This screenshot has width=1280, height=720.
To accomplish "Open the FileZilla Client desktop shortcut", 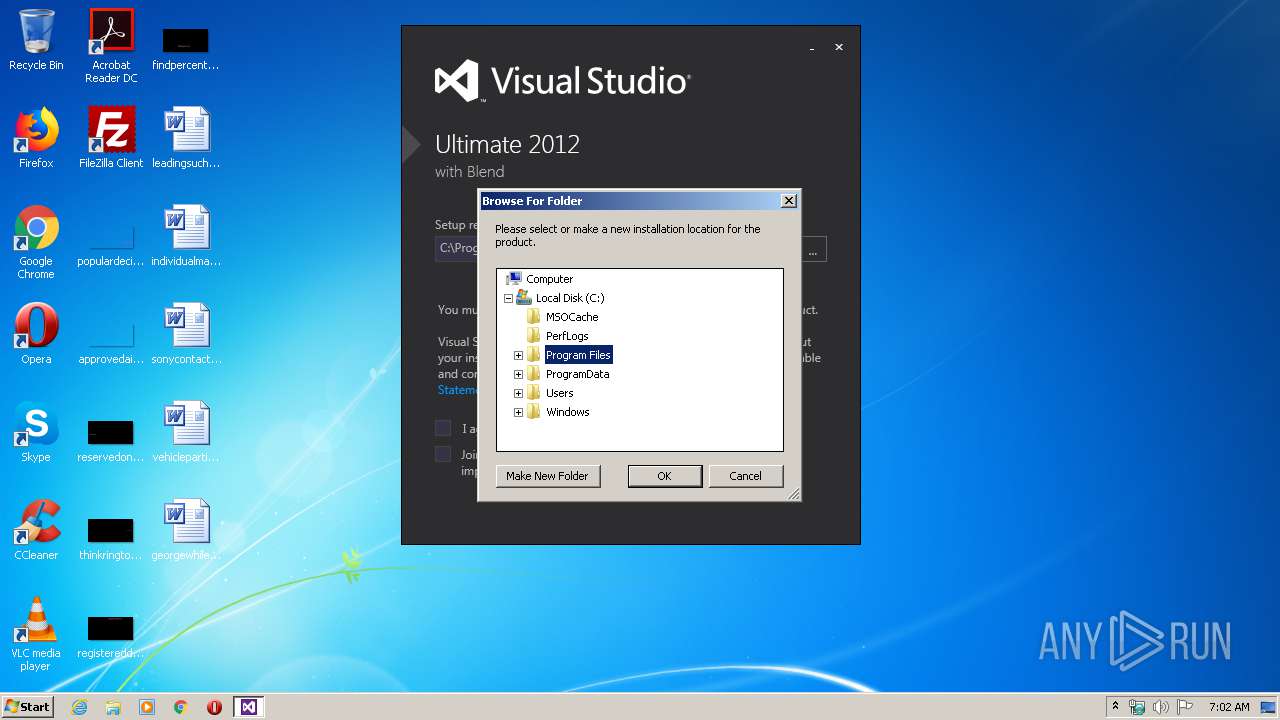I will click(111, 138).
